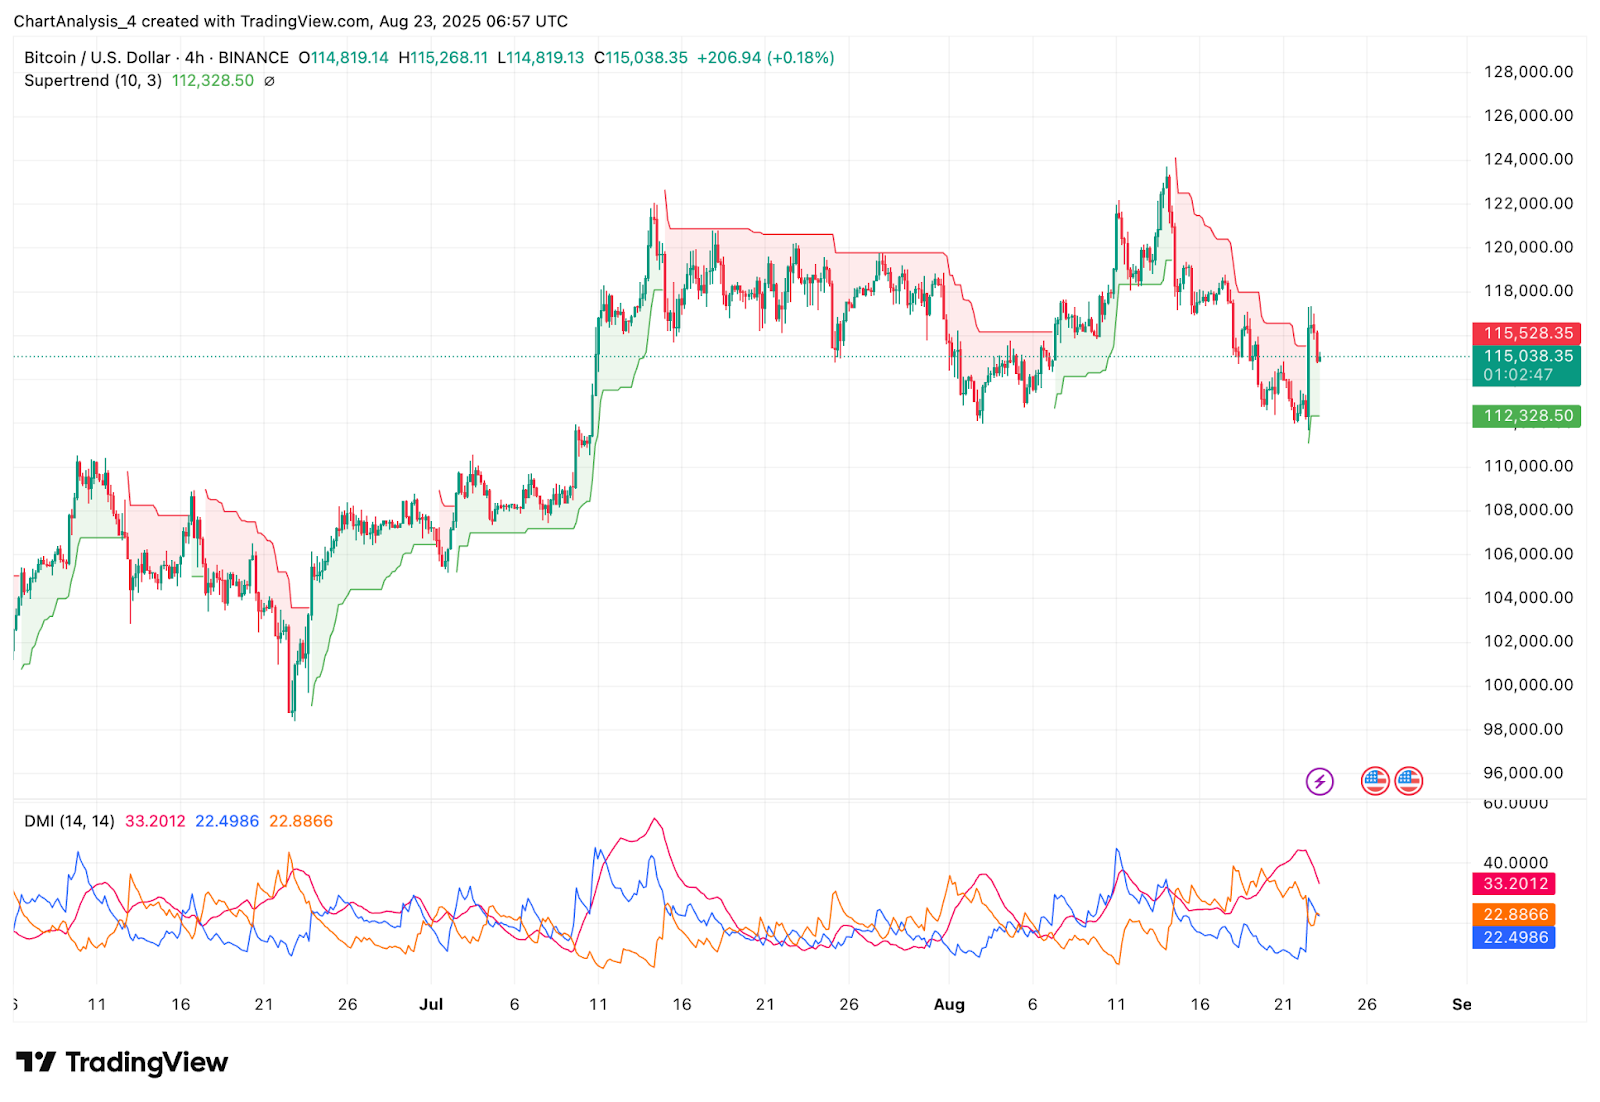1600x1102 pixels.
Task: Click the right US flag event icon
Action: (1409, 781)
